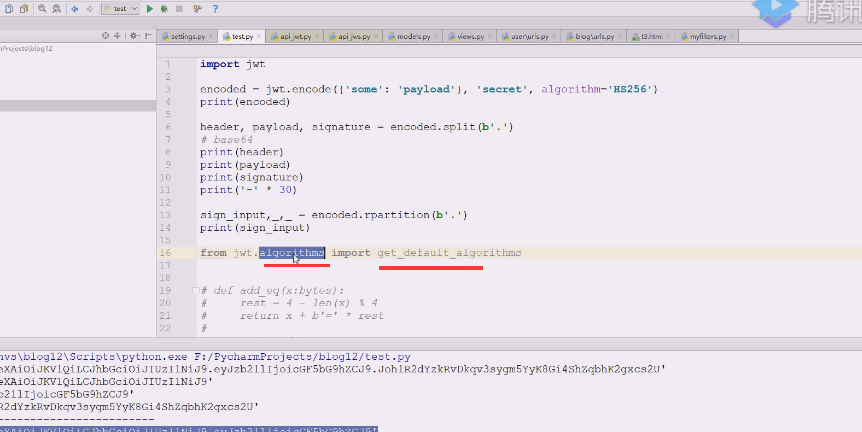Image resolution: width=862 pixels, height=432 pixels.
Task: Click "print('-' * 30)" on line 11
Action: click(x=248, y=190)
